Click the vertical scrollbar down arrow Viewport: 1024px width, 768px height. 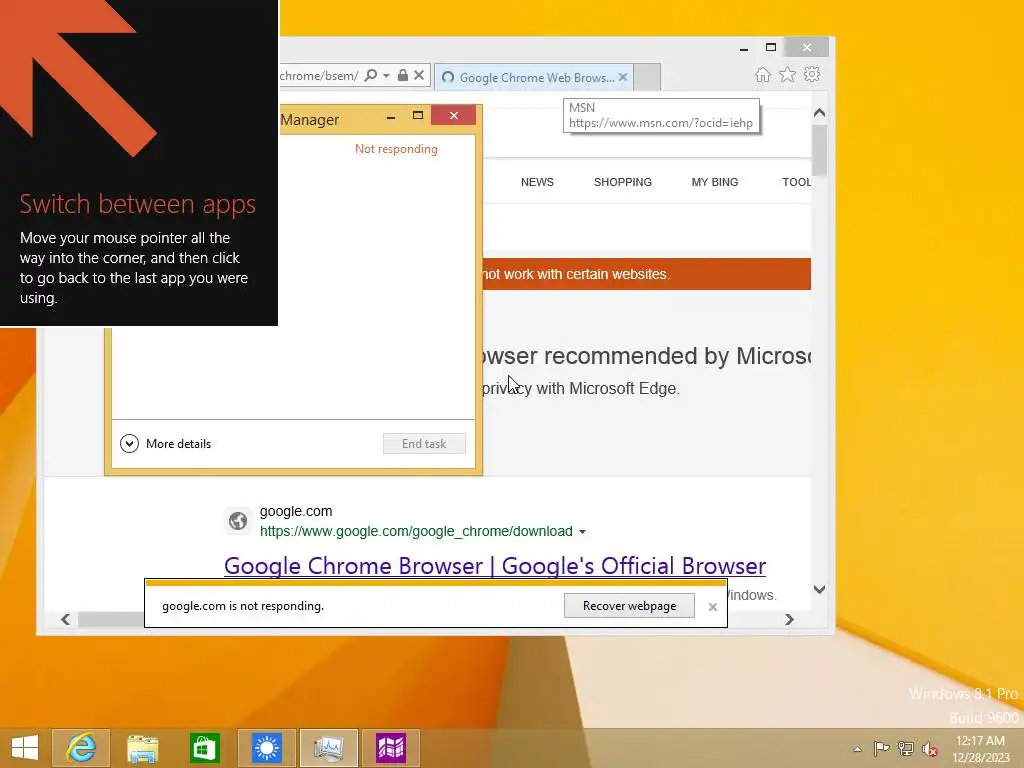coord(820,589)
